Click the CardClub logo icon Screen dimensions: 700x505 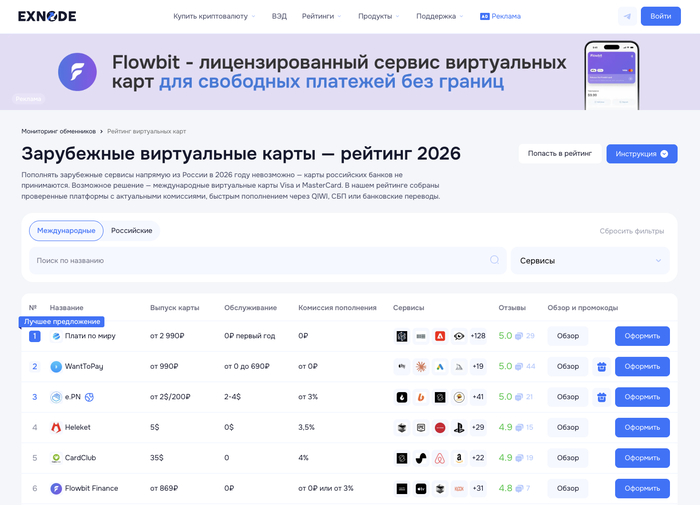pyautogui.click(x=56, y=458)
